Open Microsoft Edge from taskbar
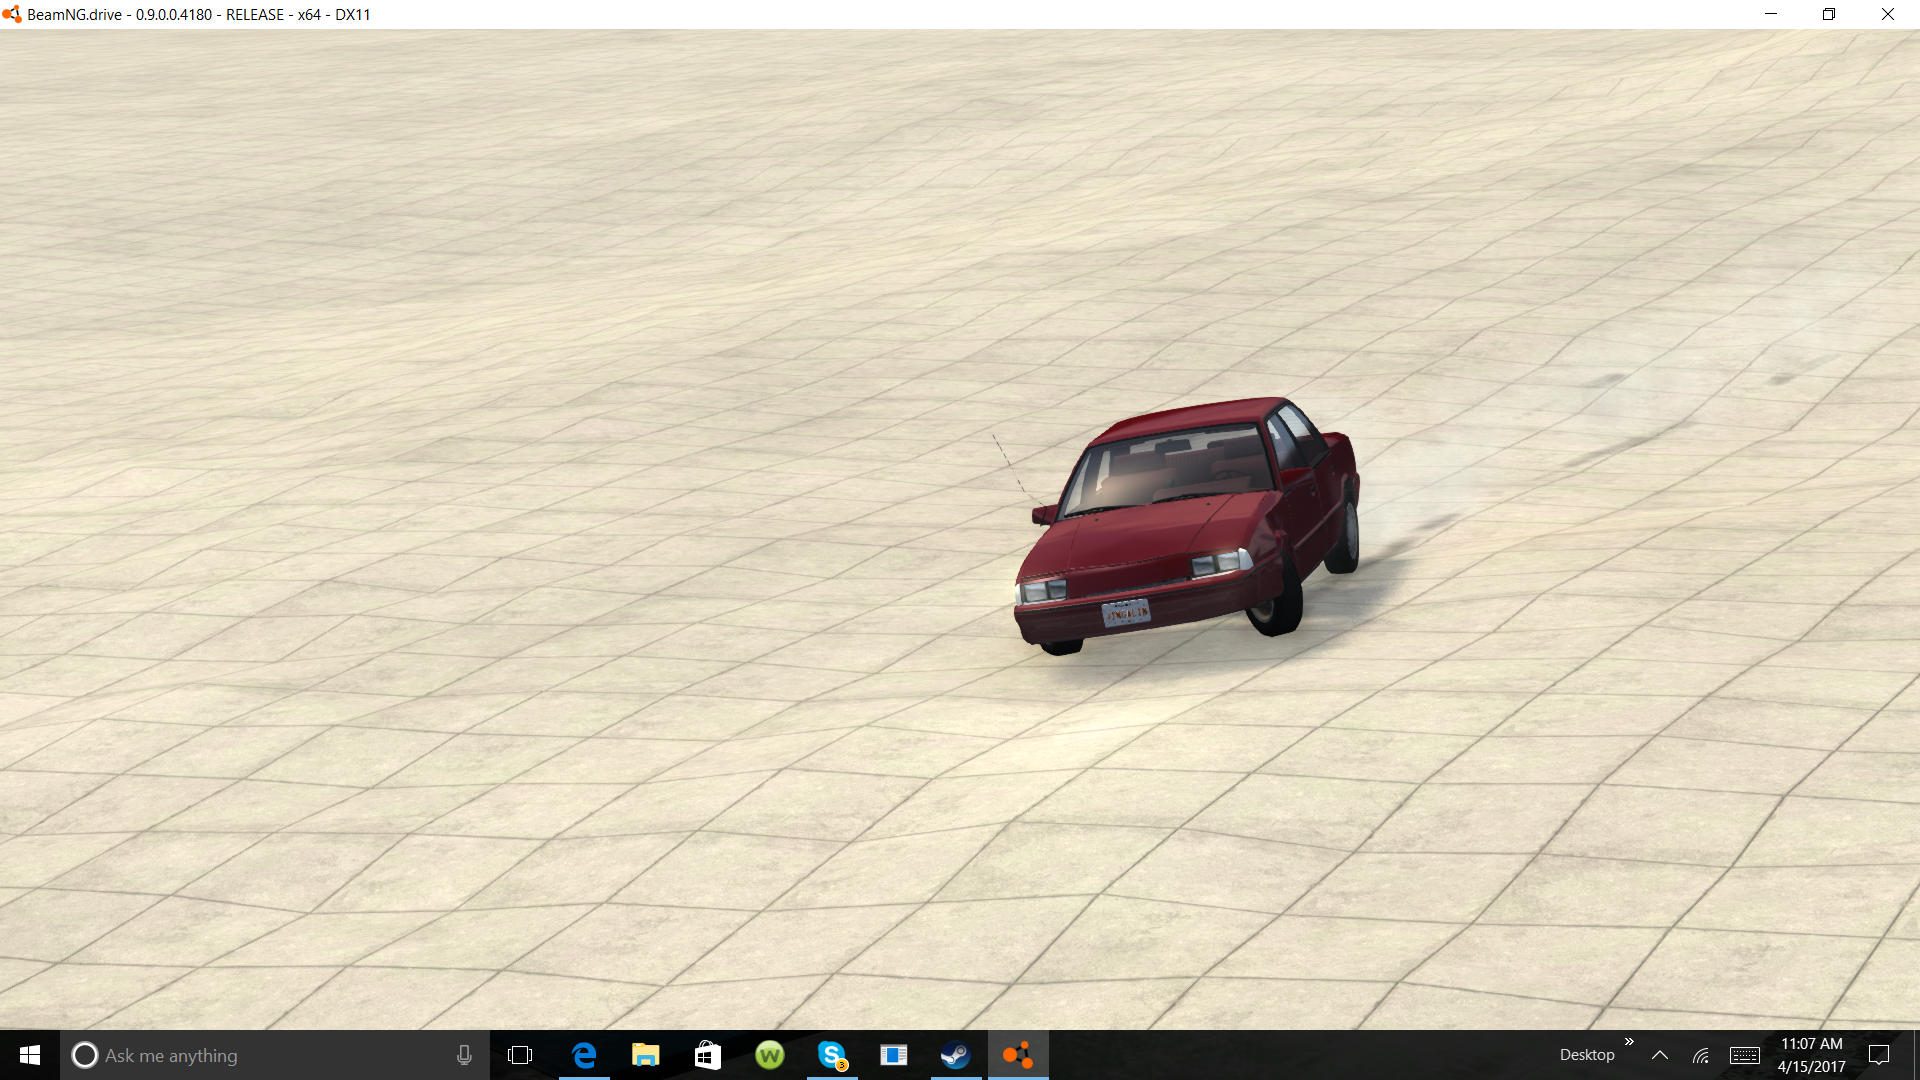The width and height of the screenshot is (1920, 1080). (584, 1055)
